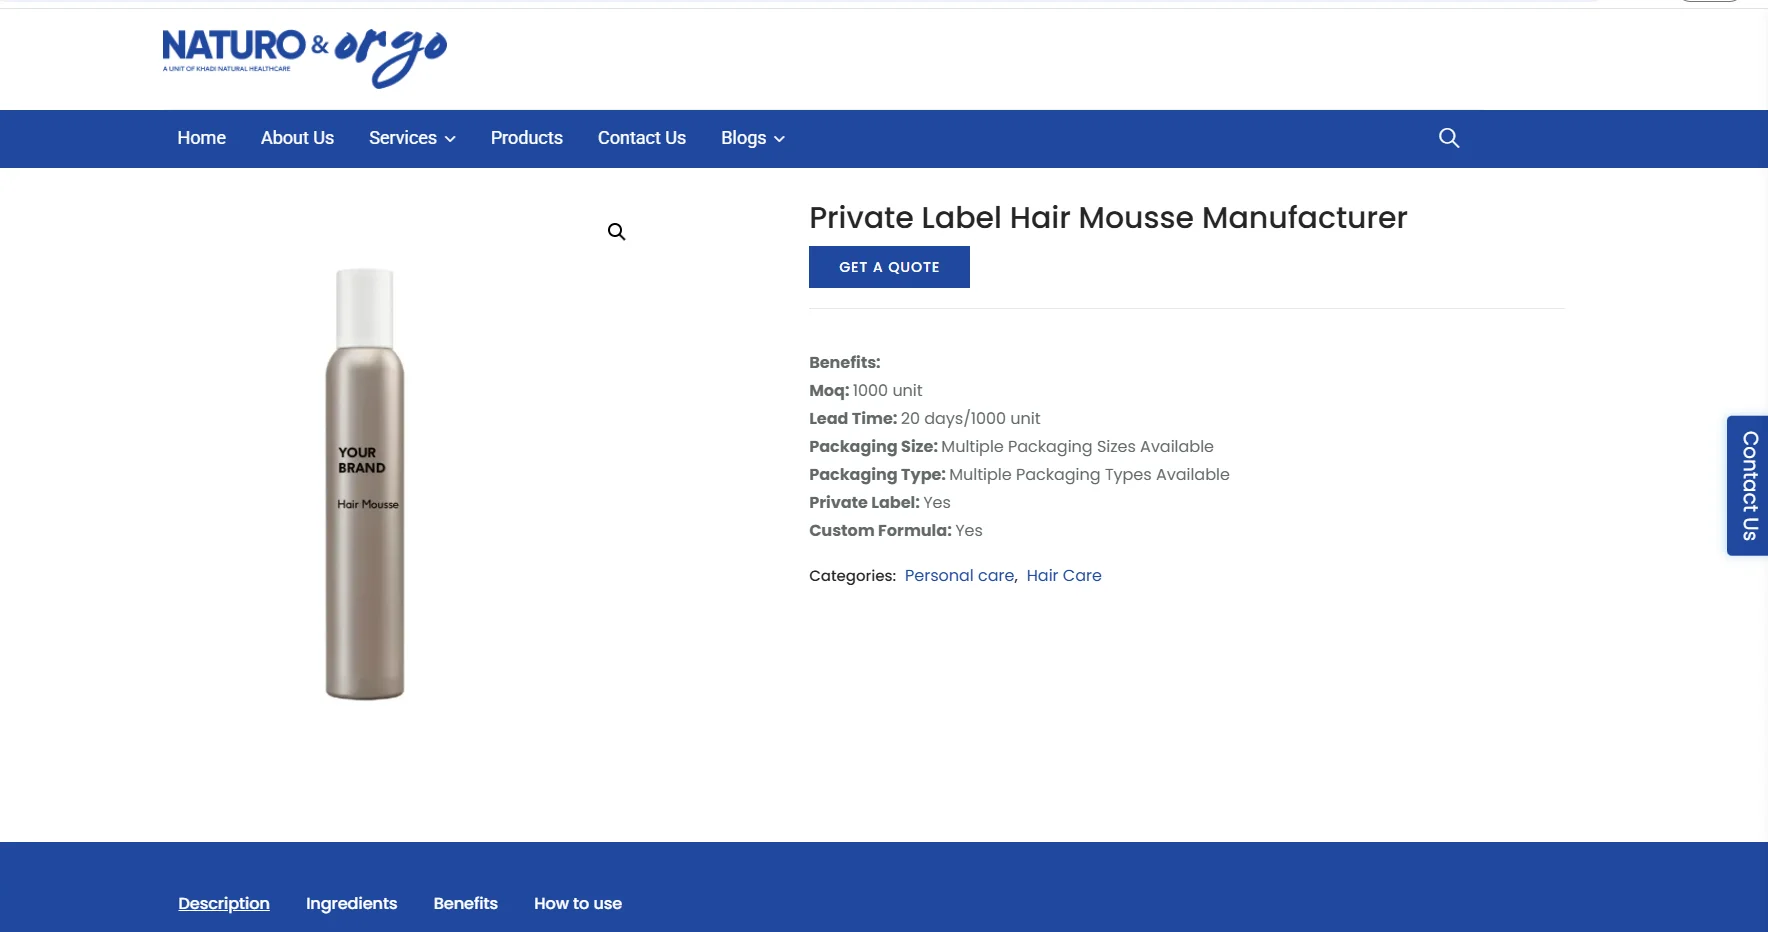Open the Services chevron arrow
The width and height of the screenshot is (1768, 932).
(x=449, y=139)
